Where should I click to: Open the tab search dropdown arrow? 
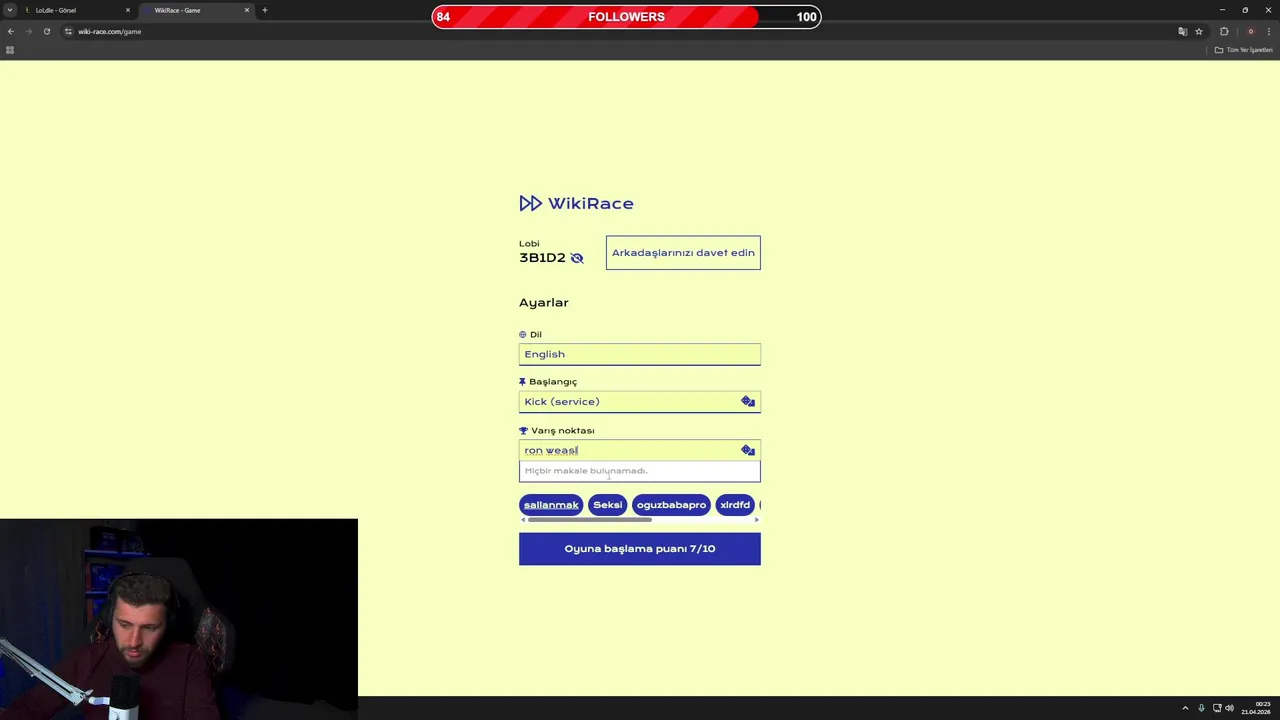(x=10, y=10)
